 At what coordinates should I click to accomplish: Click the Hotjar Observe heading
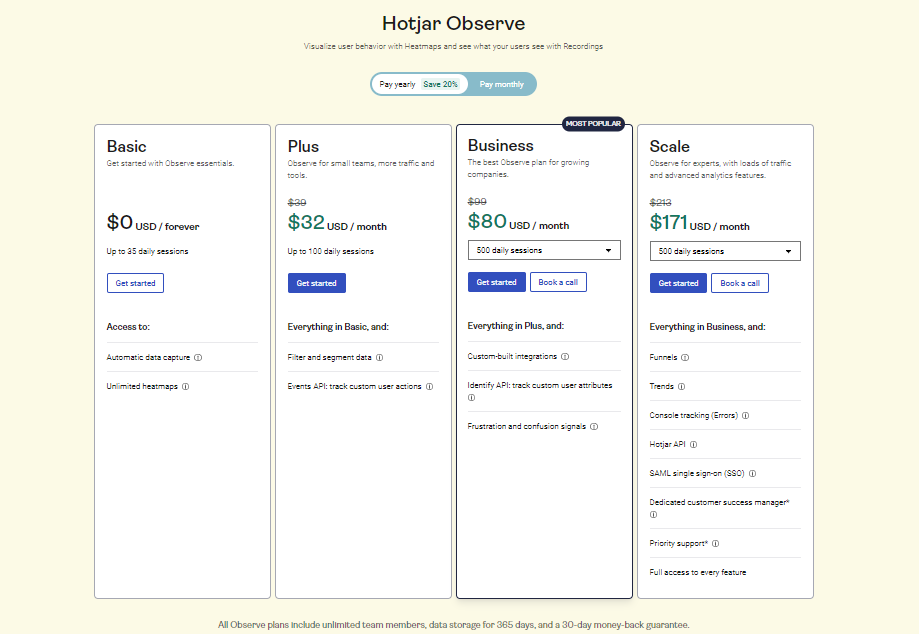pyautogui.click(x=454, y=23)
